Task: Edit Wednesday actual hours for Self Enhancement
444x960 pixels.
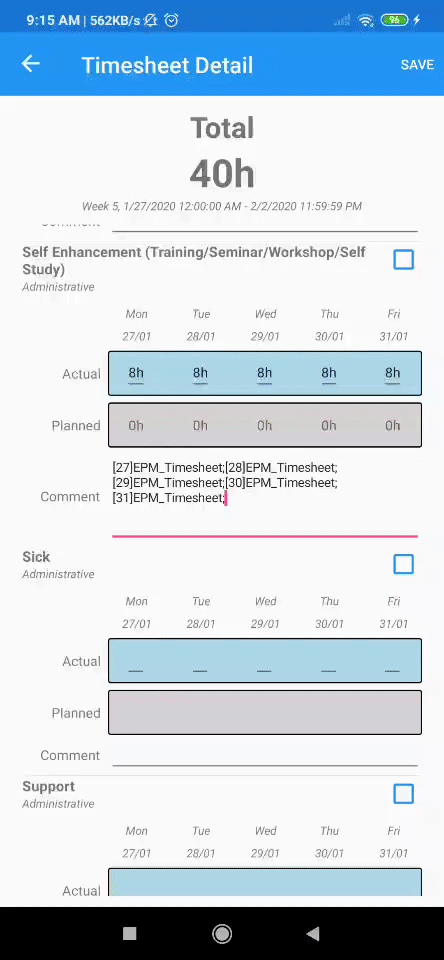Action: tap(265, 373)
